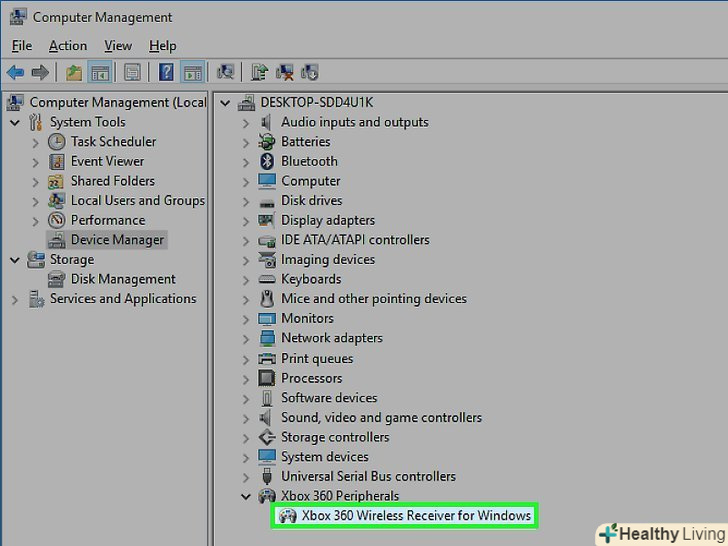728x546 pixels.
Task: Open the Action menu
Action: (x=68, y=46)
